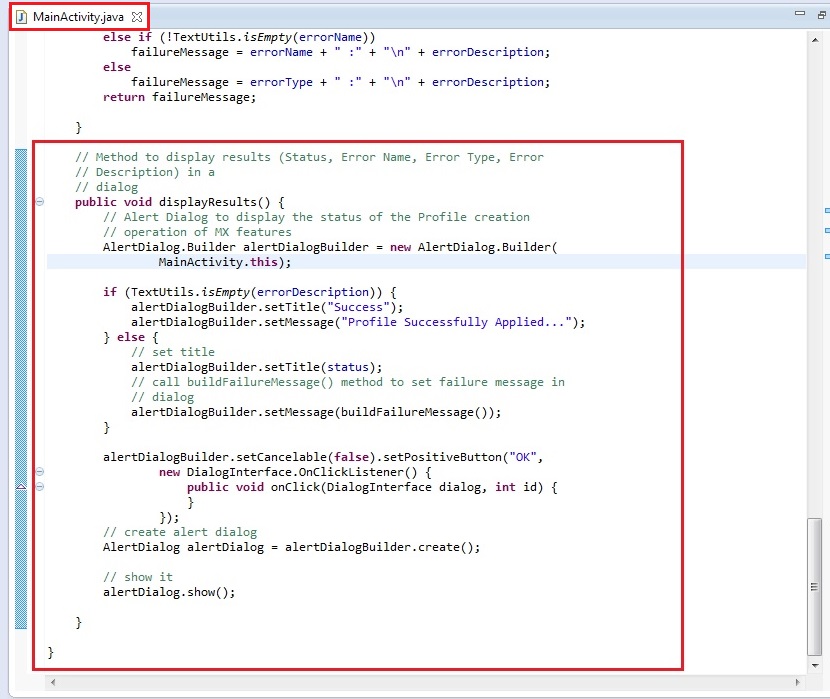Collapse the DialogInterface.OnClickListener anonymous class fold
The image size is (830, 699).
click(40, 472)
